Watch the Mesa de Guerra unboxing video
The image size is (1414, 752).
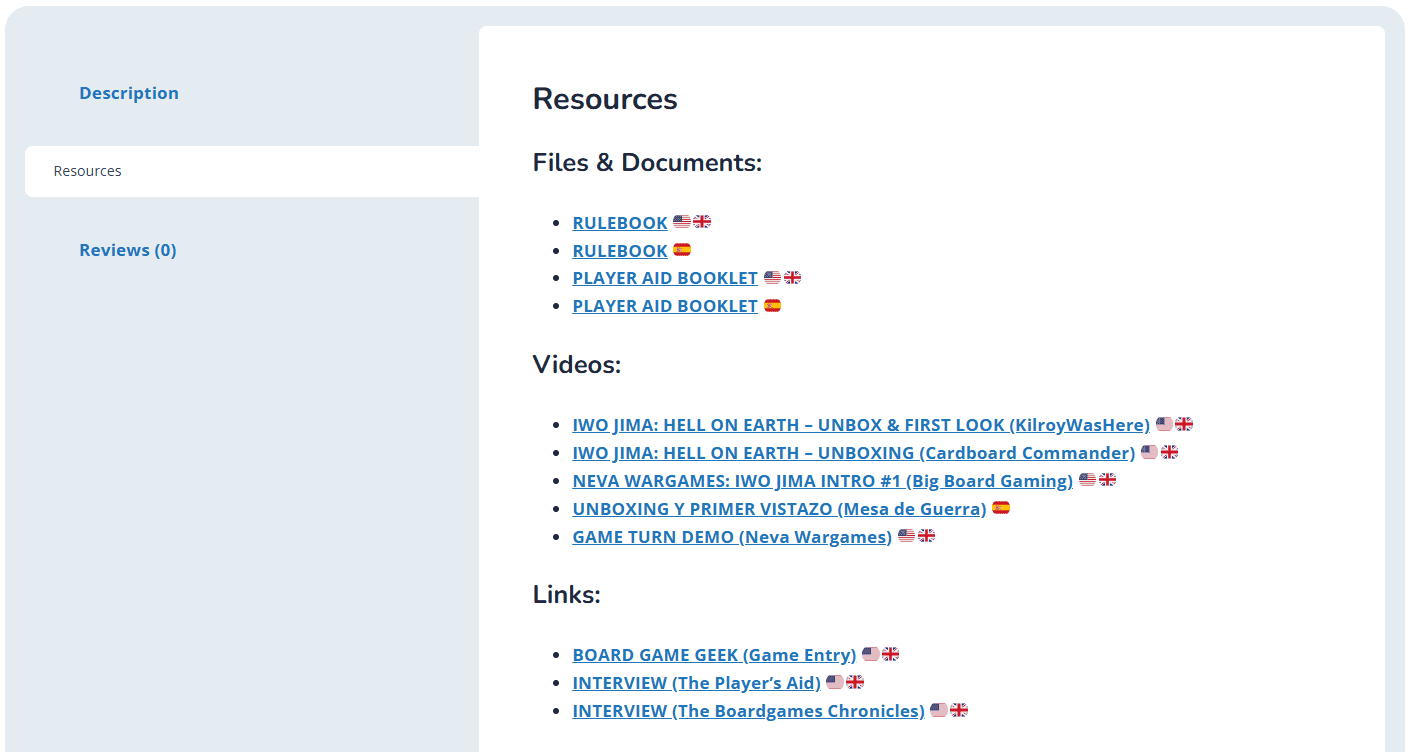click(x=779, y=509)
